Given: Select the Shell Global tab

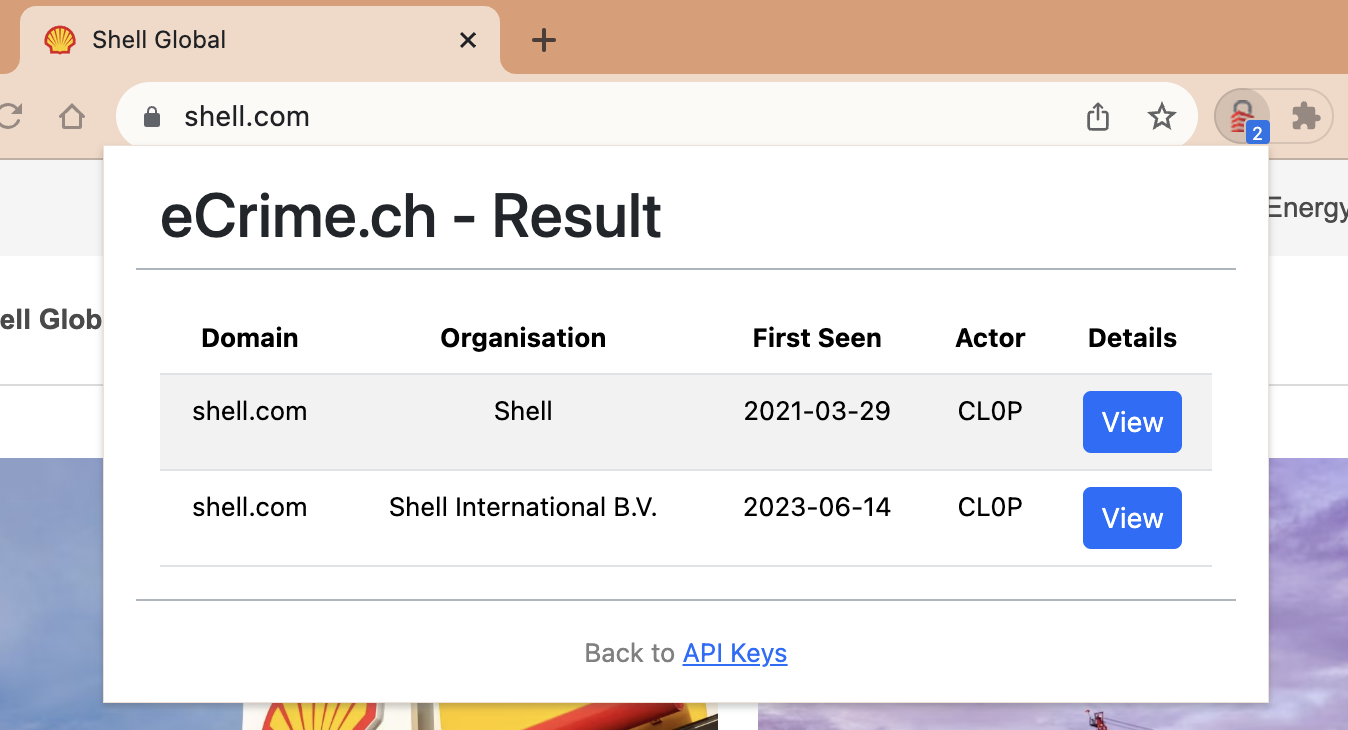Looking at the screenshot, I should point(260,40).
